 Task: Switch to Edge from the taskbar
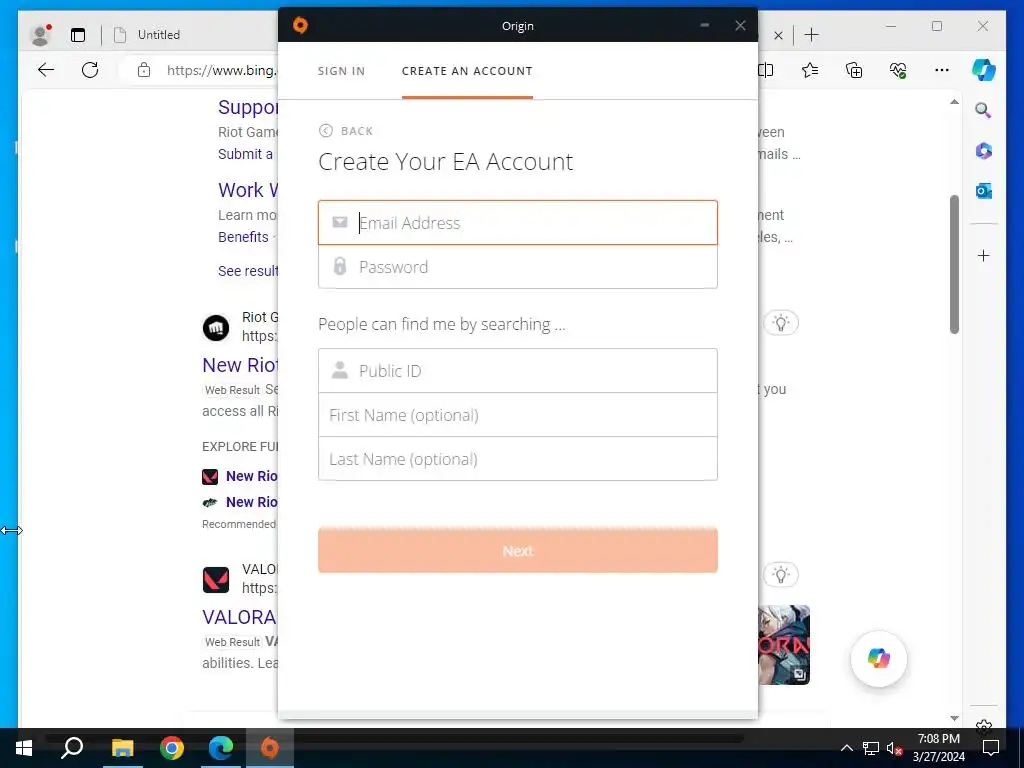point(221,748)
